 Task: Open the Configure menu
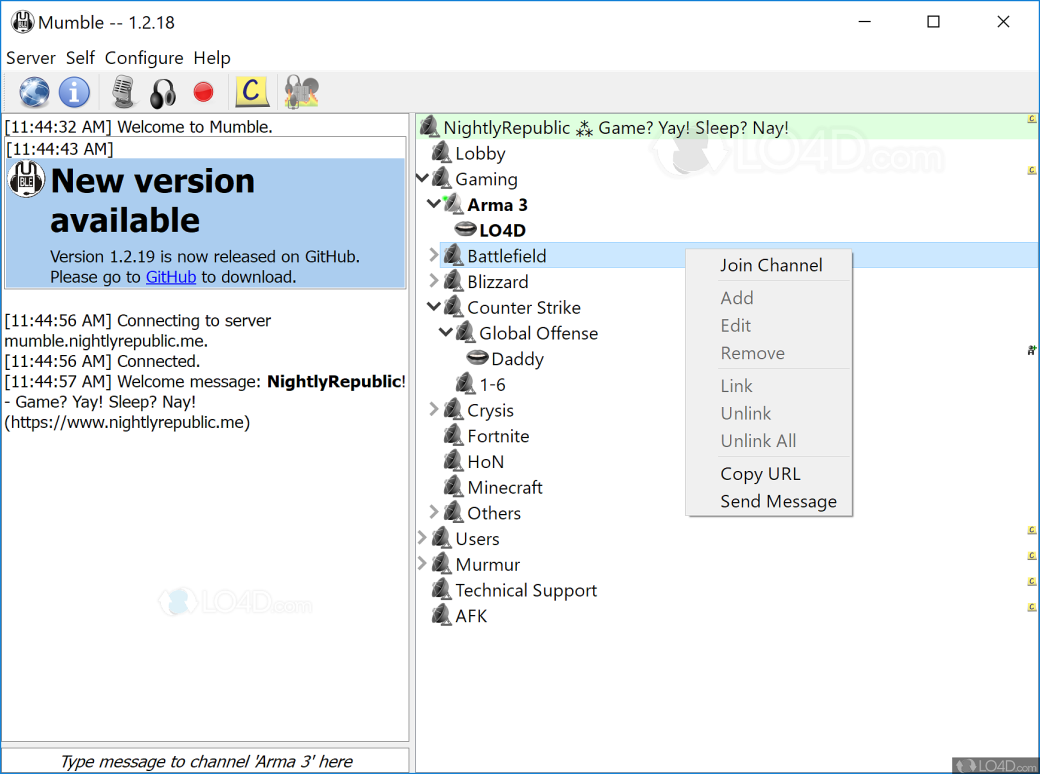coord(144,58)
